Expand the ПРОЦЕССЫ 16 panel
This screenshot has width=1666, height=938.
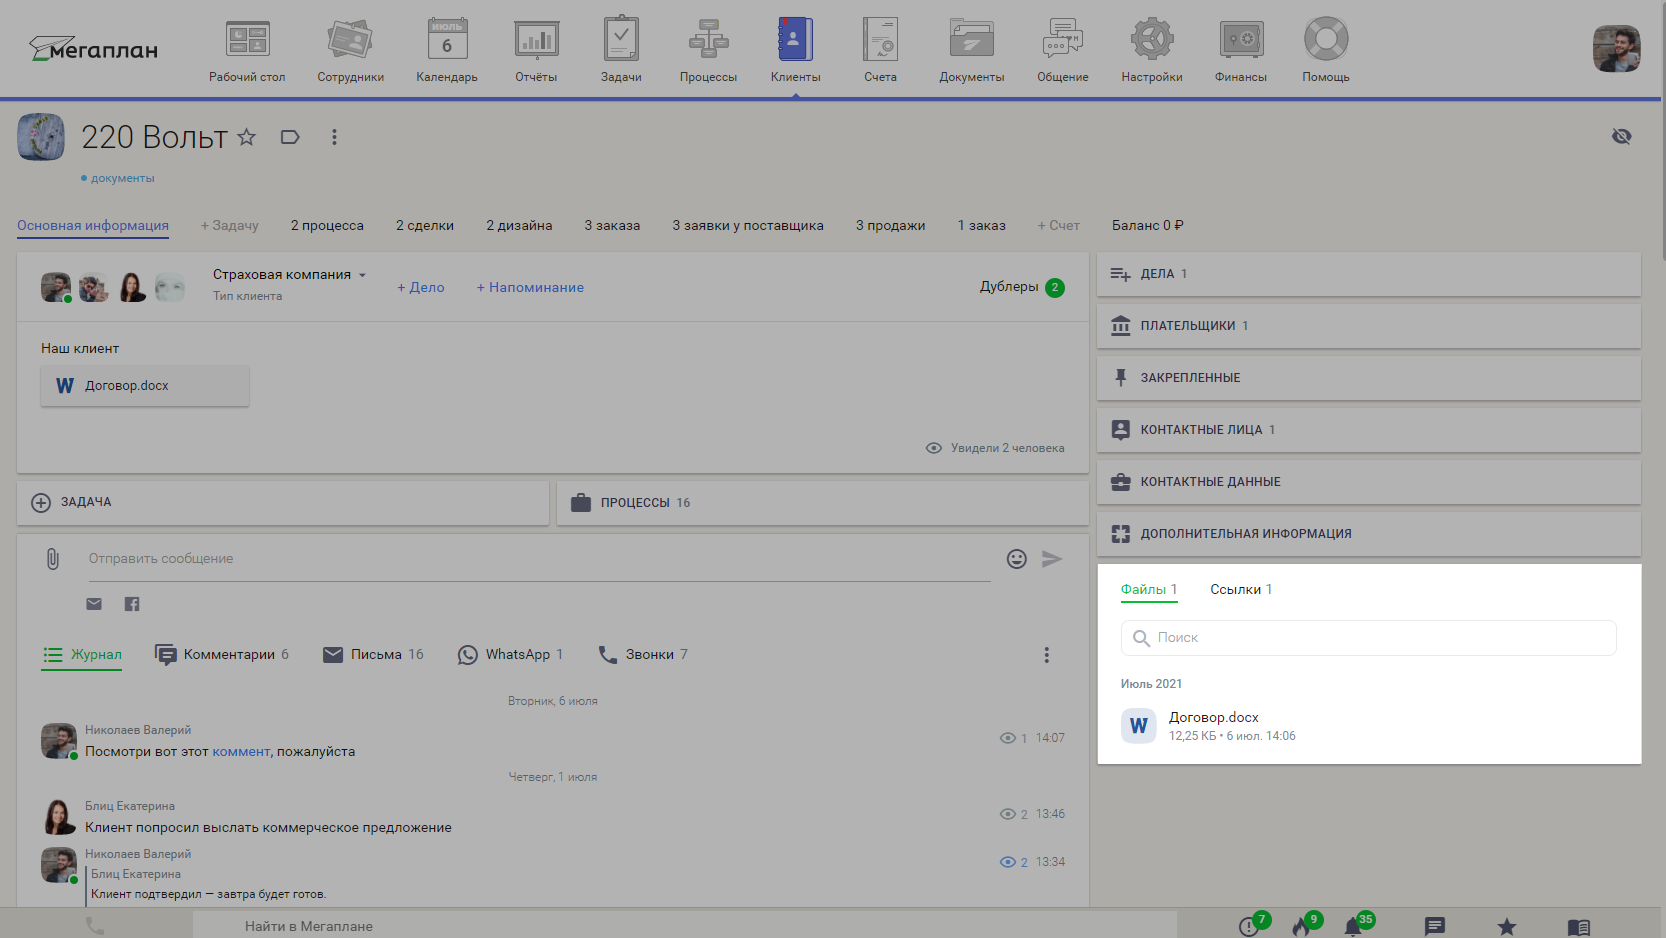click(x=822, y=503)
